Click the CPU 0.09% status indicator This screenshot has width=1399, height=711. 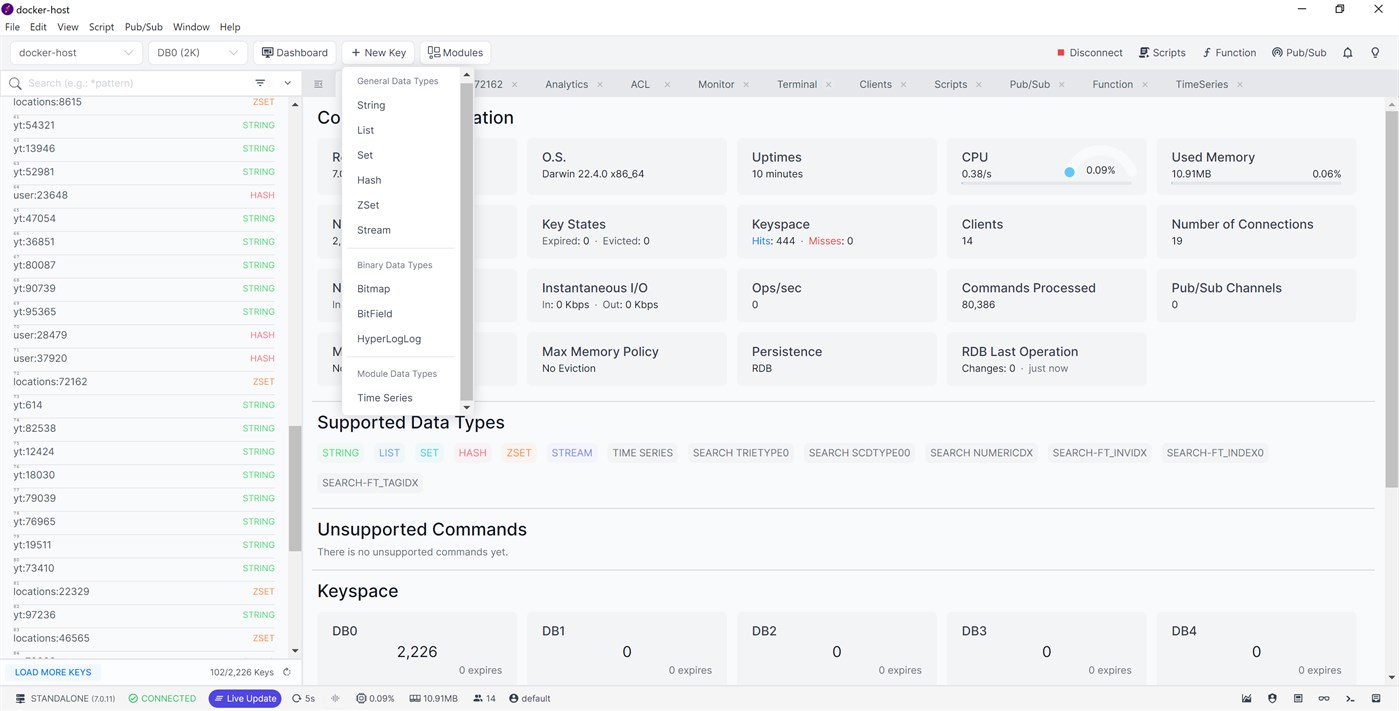(x=375, y=699)
